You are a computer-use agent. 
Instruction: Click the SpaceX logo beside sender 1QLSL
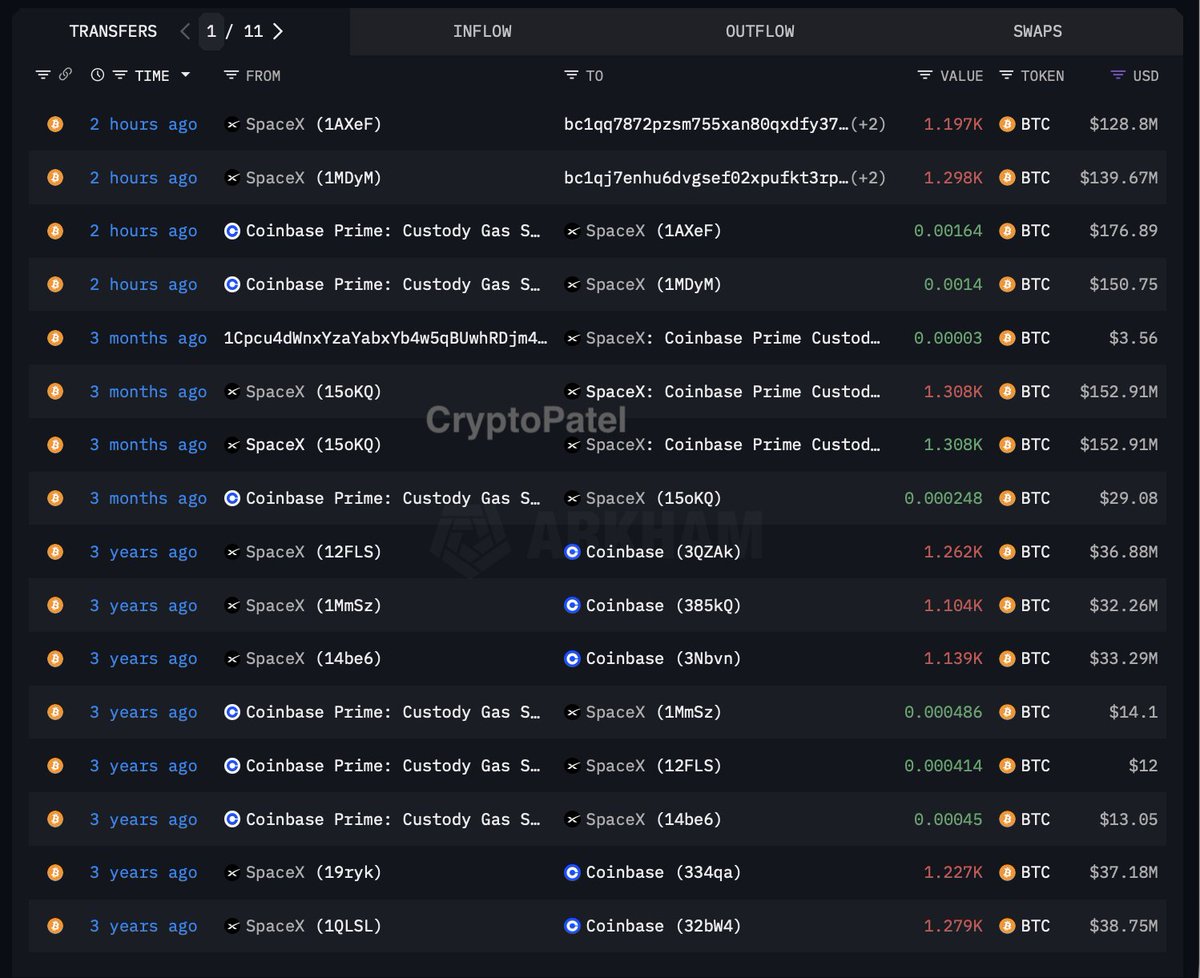(x=232, y=926)
